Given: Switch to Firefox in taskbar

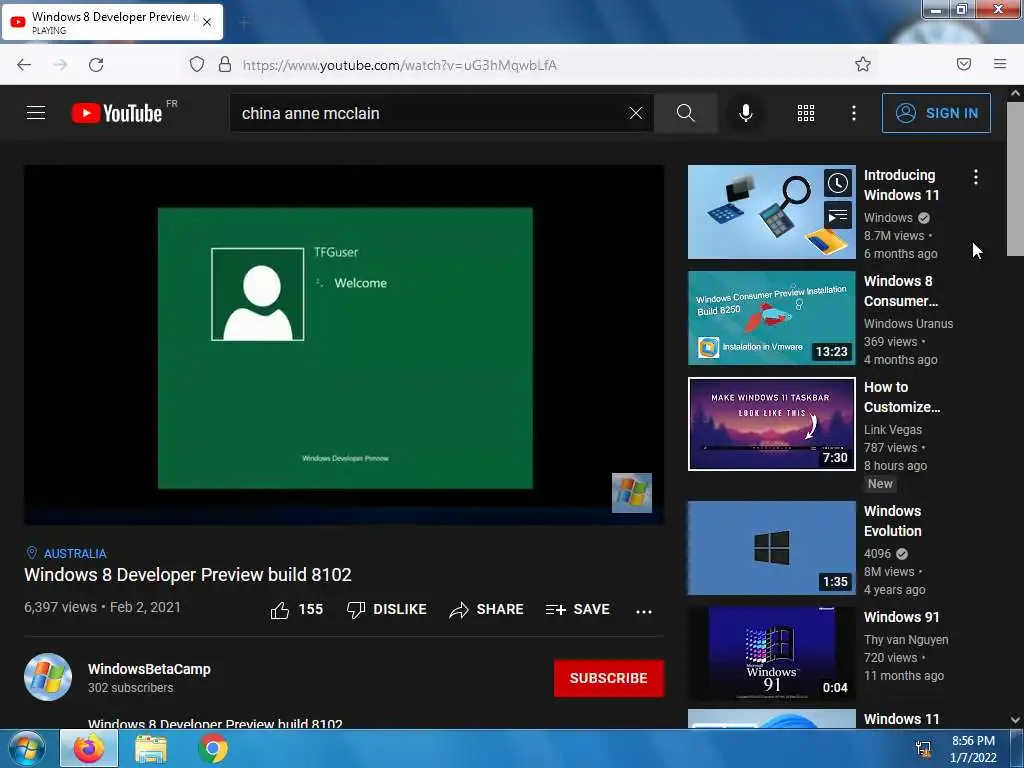Looking at the screenshot, I should click(x=89, y=748).
